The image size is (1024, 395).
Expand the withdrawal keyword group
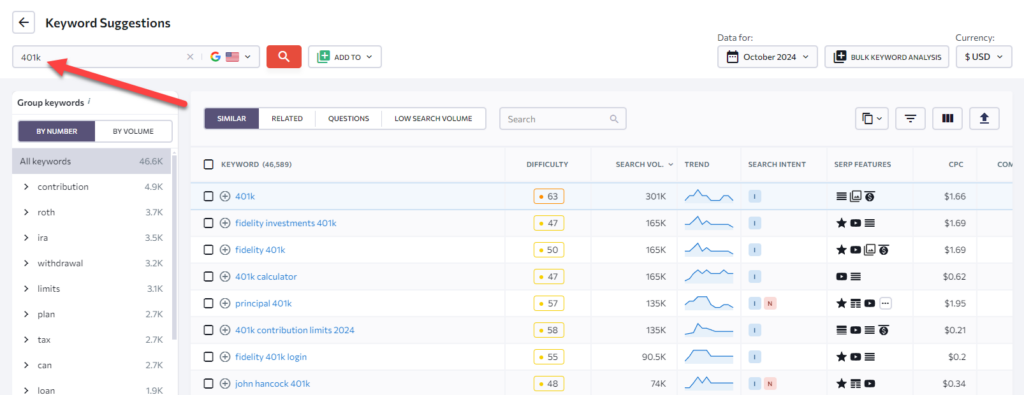(x=26, y=264)
